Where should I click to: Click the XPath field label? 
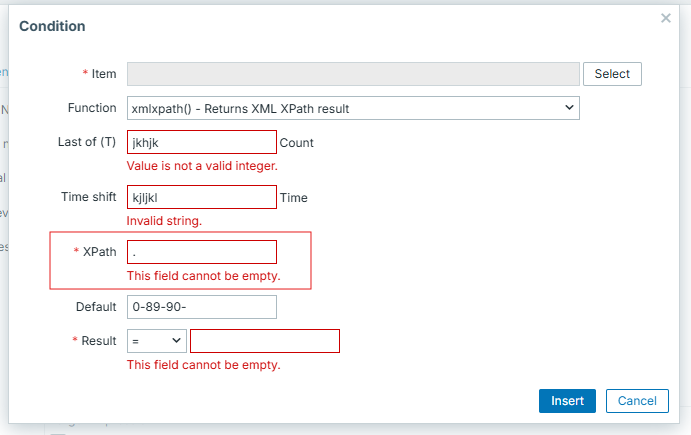[x=100, y=252]
